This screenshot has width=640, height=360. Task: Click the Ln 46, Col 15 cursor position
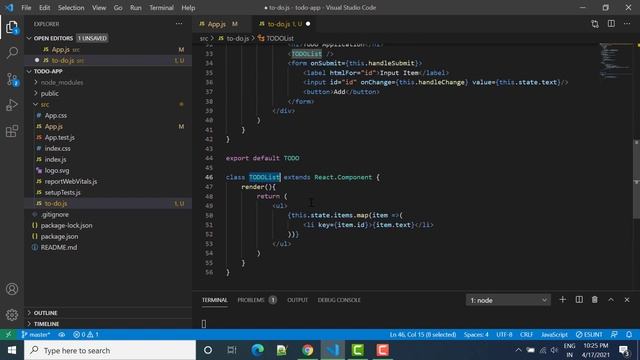(x=423, y=334)
